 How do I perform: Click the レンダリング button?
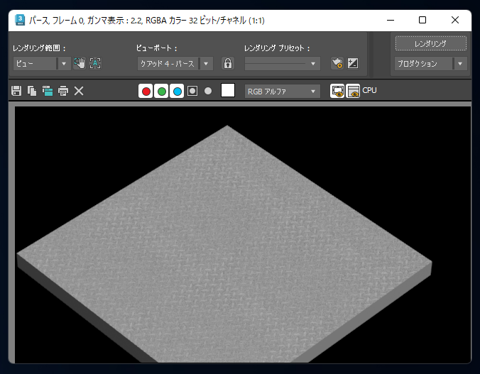(431, 44)
